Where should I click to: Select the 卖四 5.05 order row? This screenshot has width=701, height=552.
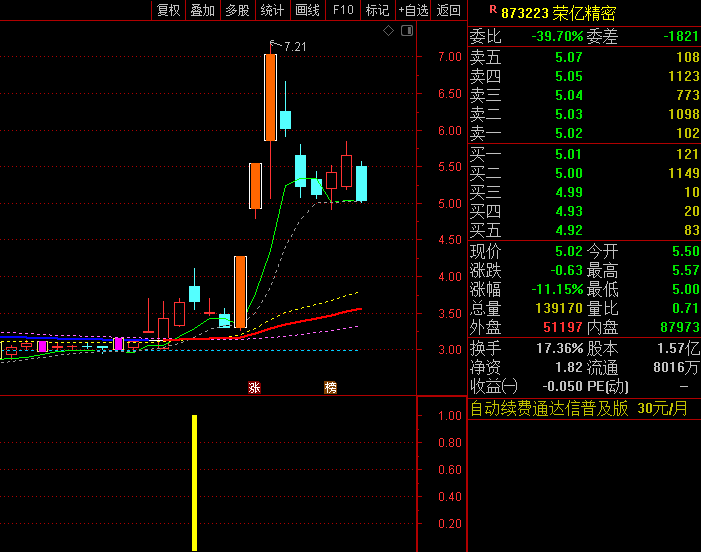(x=584, y=76)
